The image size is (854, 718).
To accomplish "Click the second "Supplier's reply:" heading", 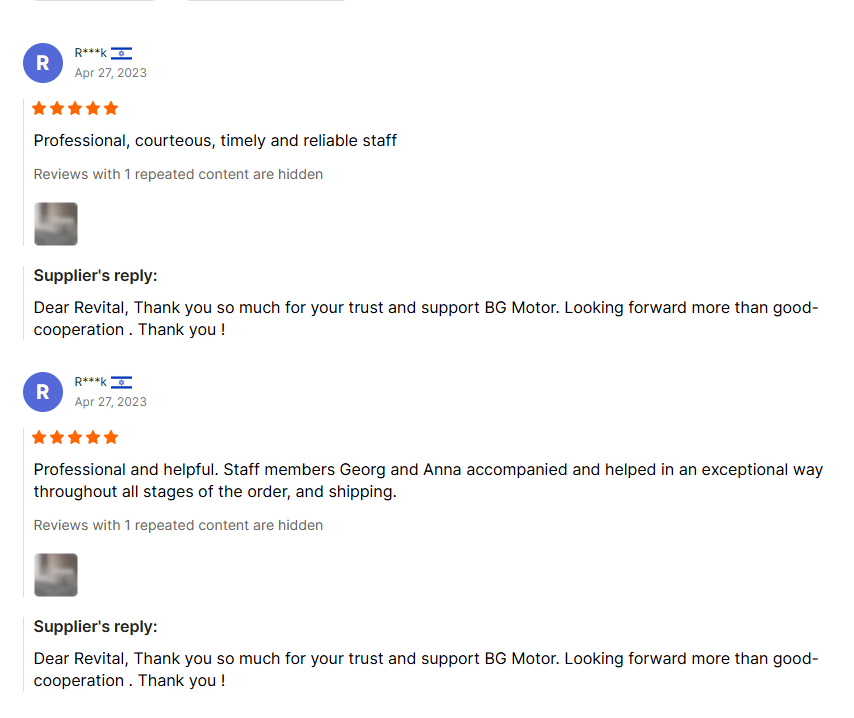I will click(95, 627).
